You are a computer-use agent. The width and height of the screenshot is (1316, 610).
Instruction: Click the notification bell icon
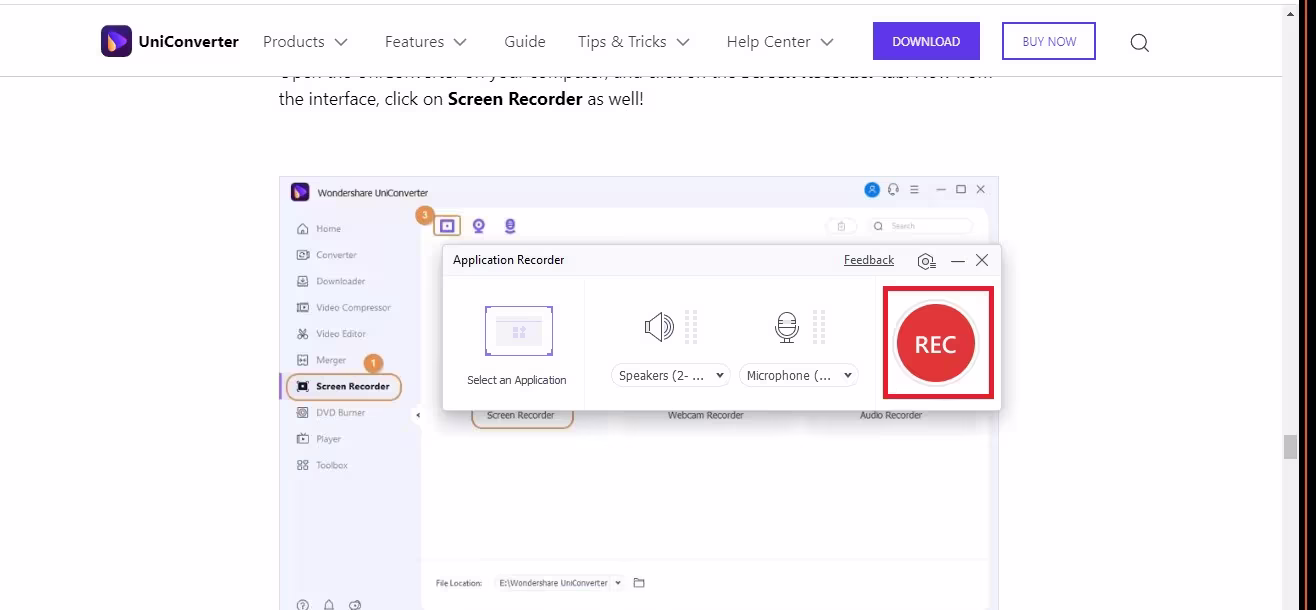[x=329, y=605]
